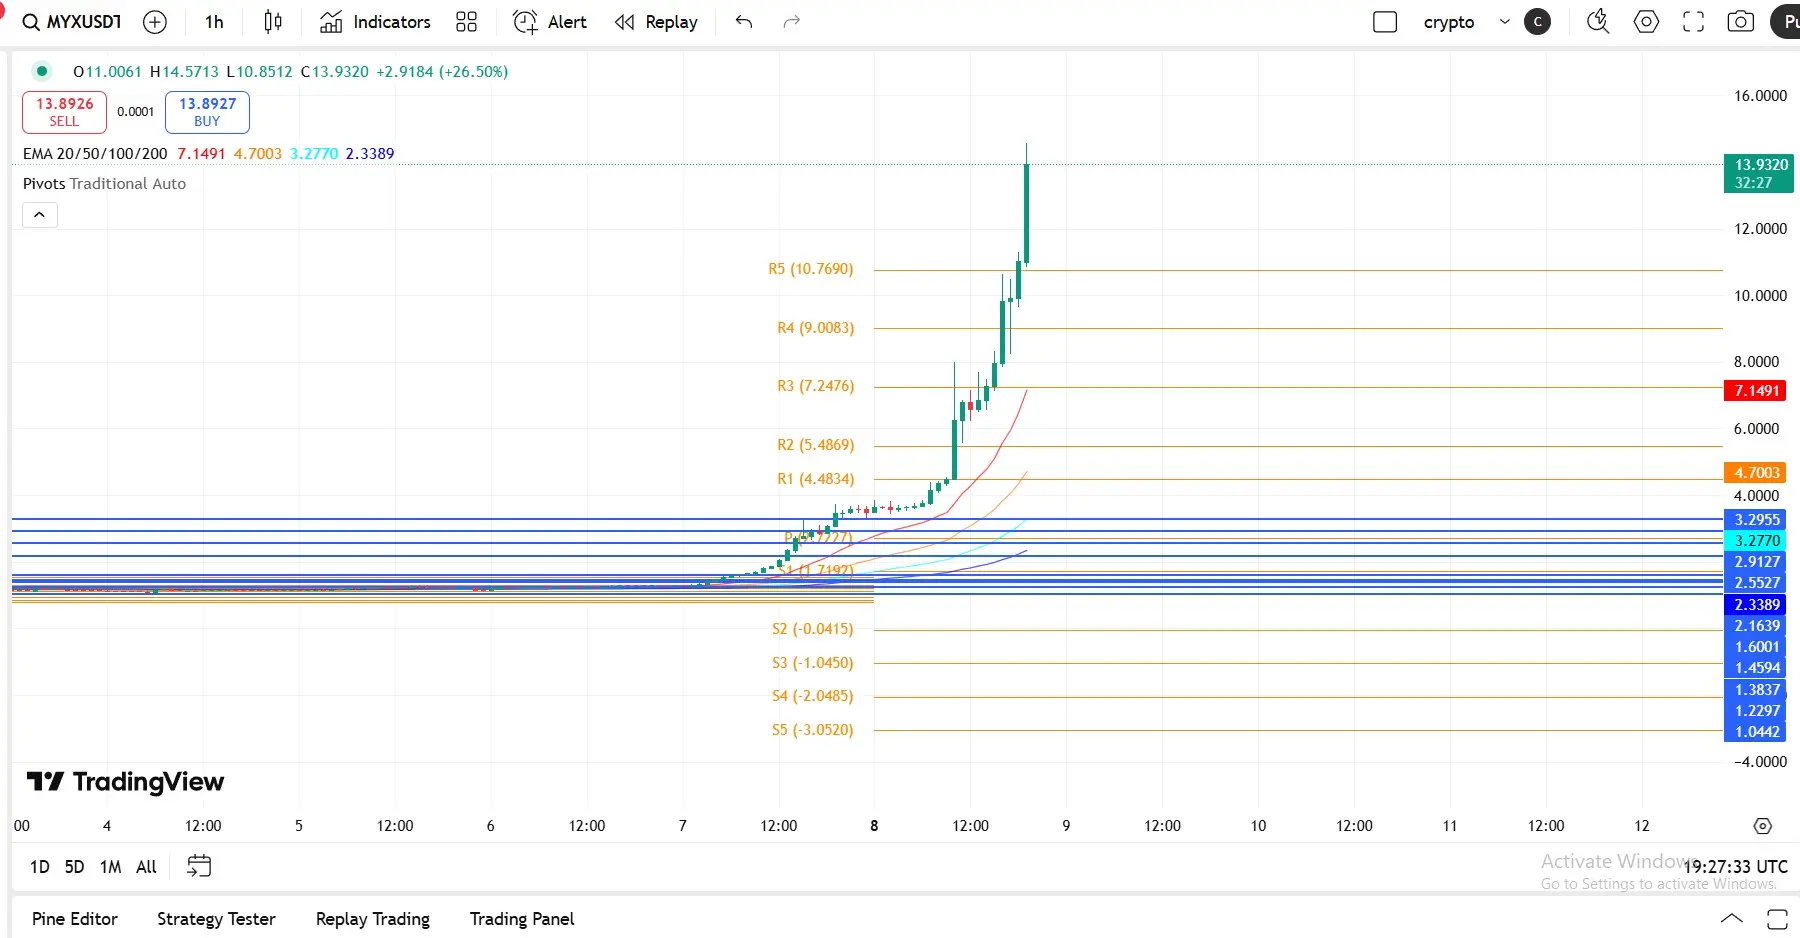Open the Trading Panel tab
The image size is (1800, 938).
[x=522, y=919]
